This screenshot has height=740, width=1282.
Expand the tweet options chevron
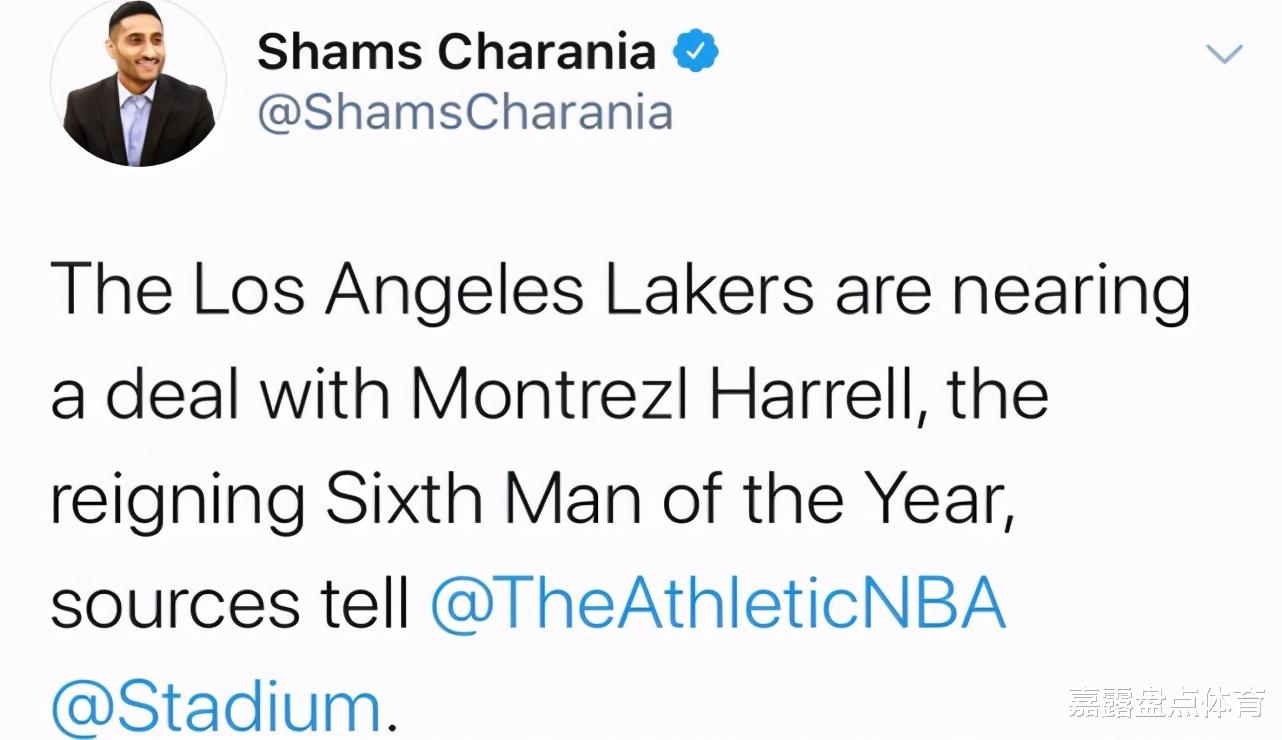click(1224, 53)
